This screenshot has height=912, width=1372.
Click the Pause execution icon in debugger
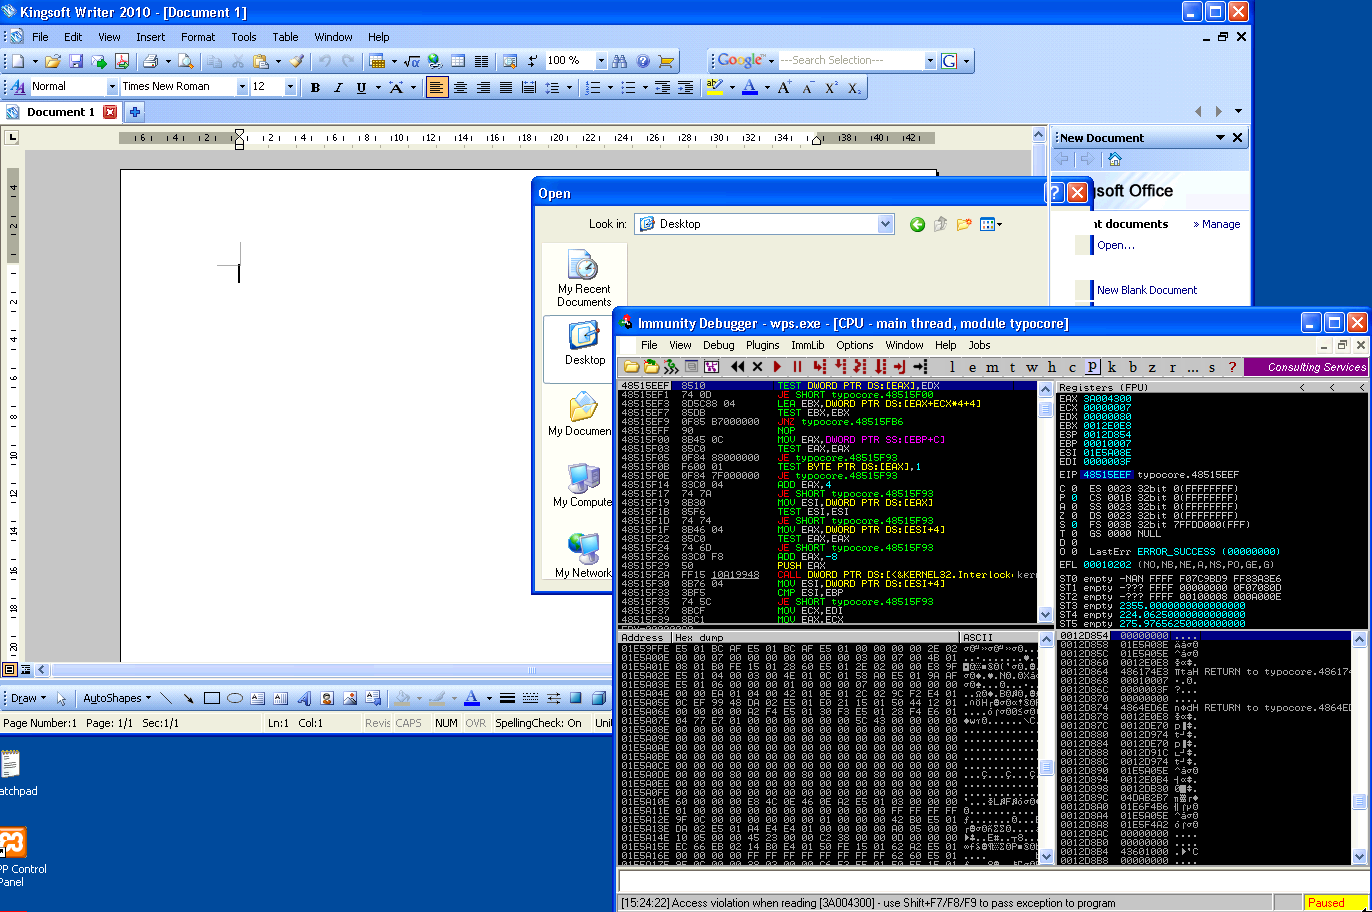click(797, 367)
